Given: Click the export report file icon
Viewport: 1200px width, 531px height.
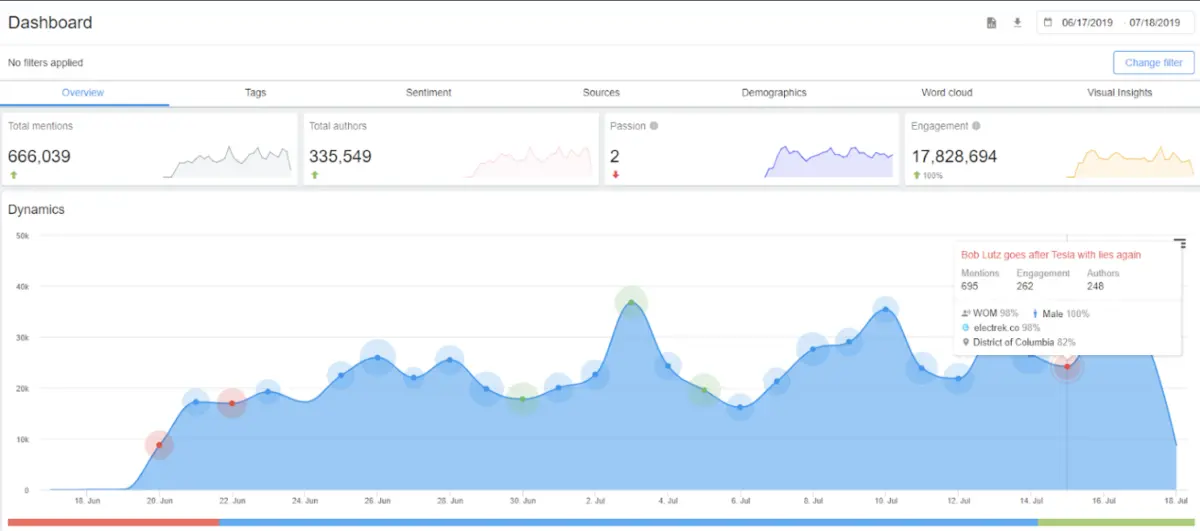Looking at the screenshot, I should coord(991,23).
